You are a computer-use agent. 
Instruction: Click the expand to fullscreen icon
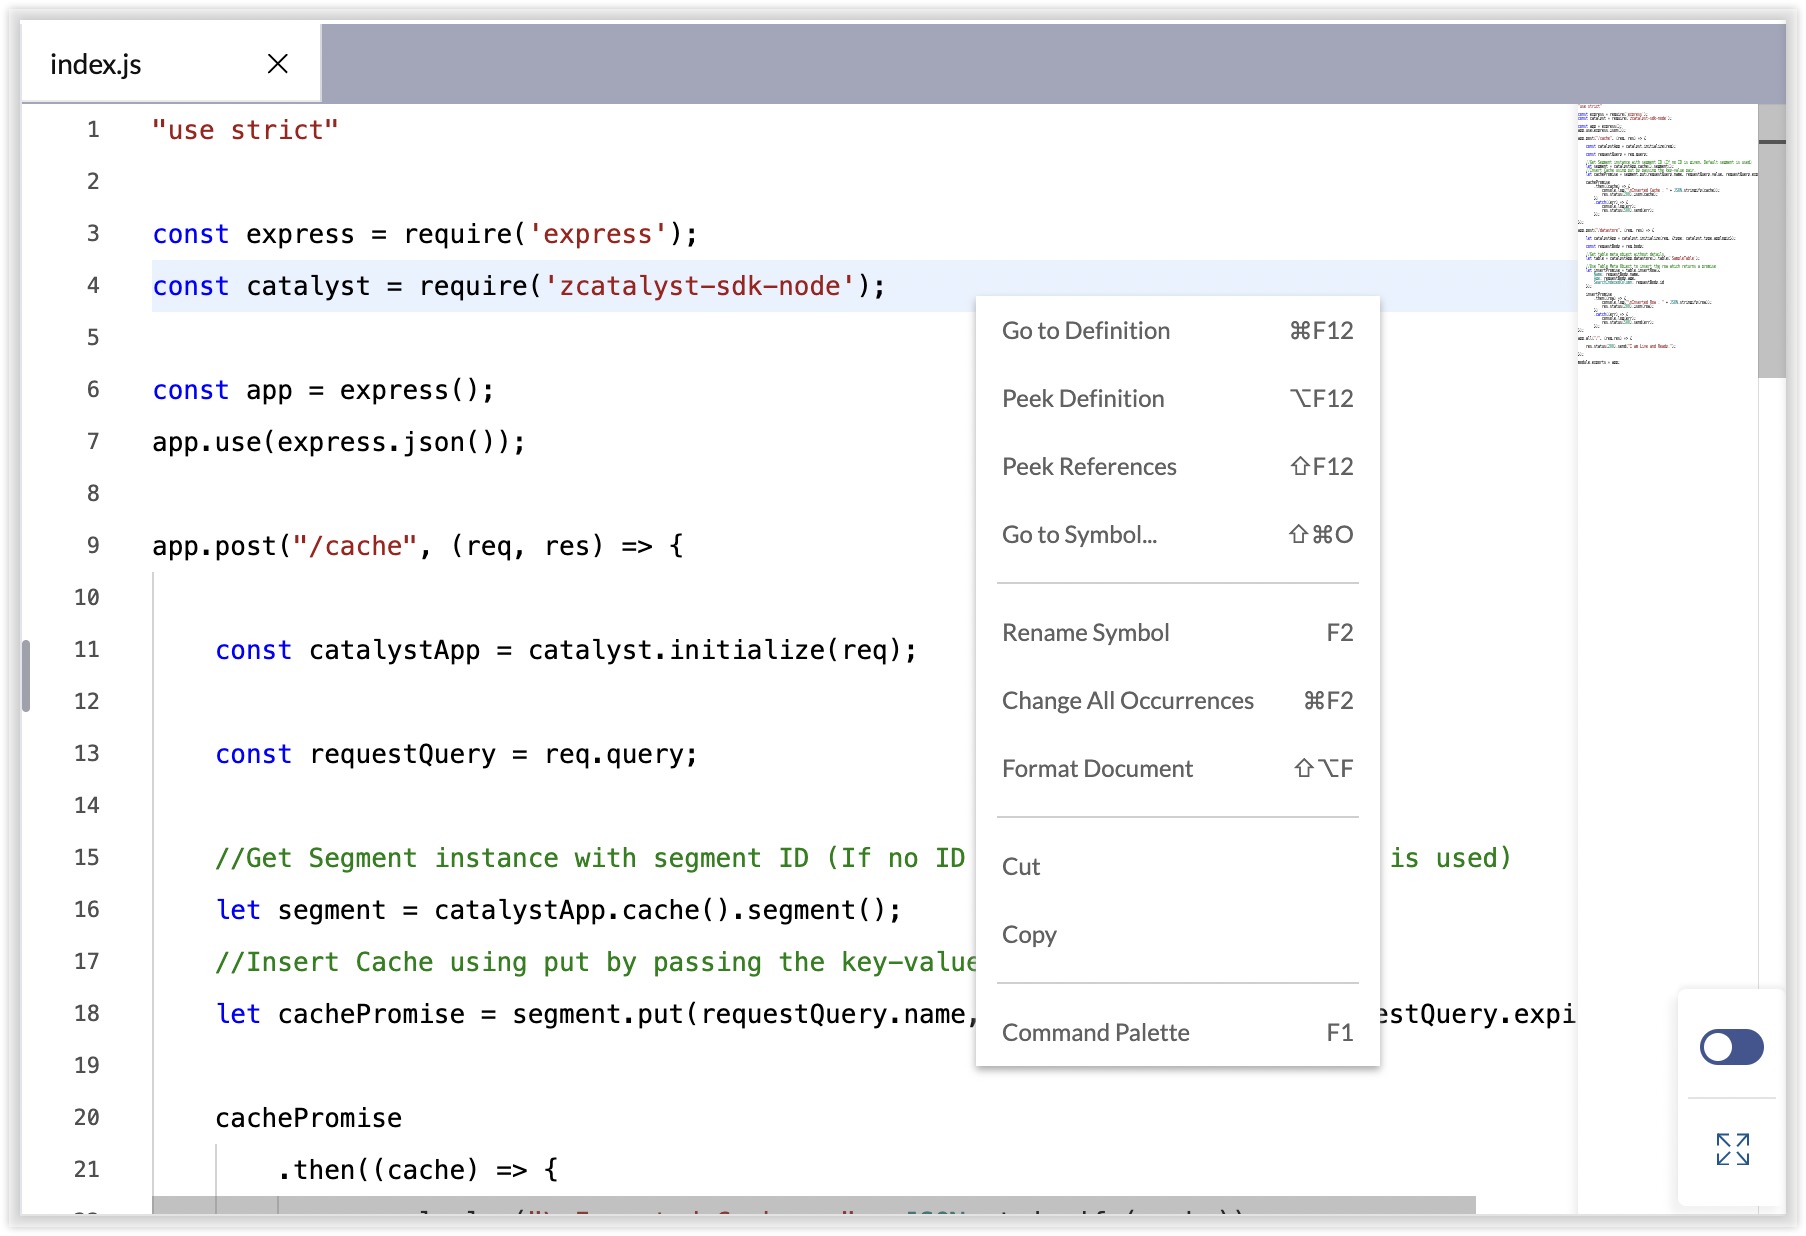(x=1732, y=1149)
